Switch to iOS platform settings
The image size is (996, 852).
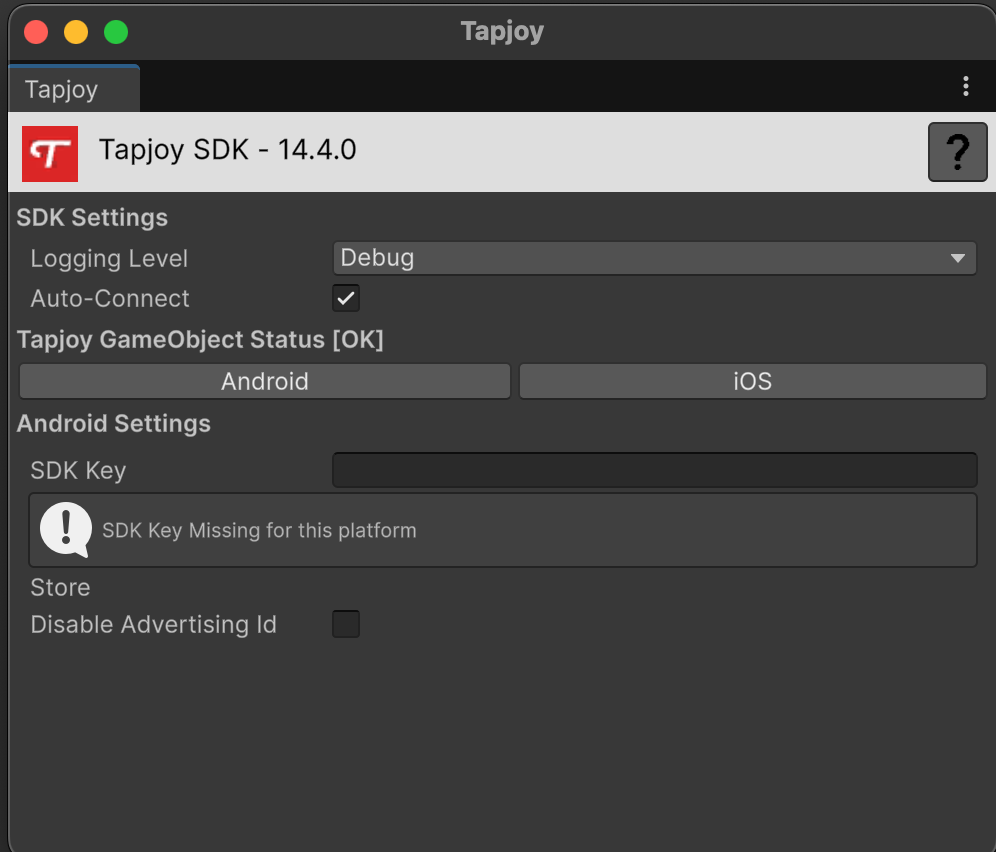click(753, 381)
